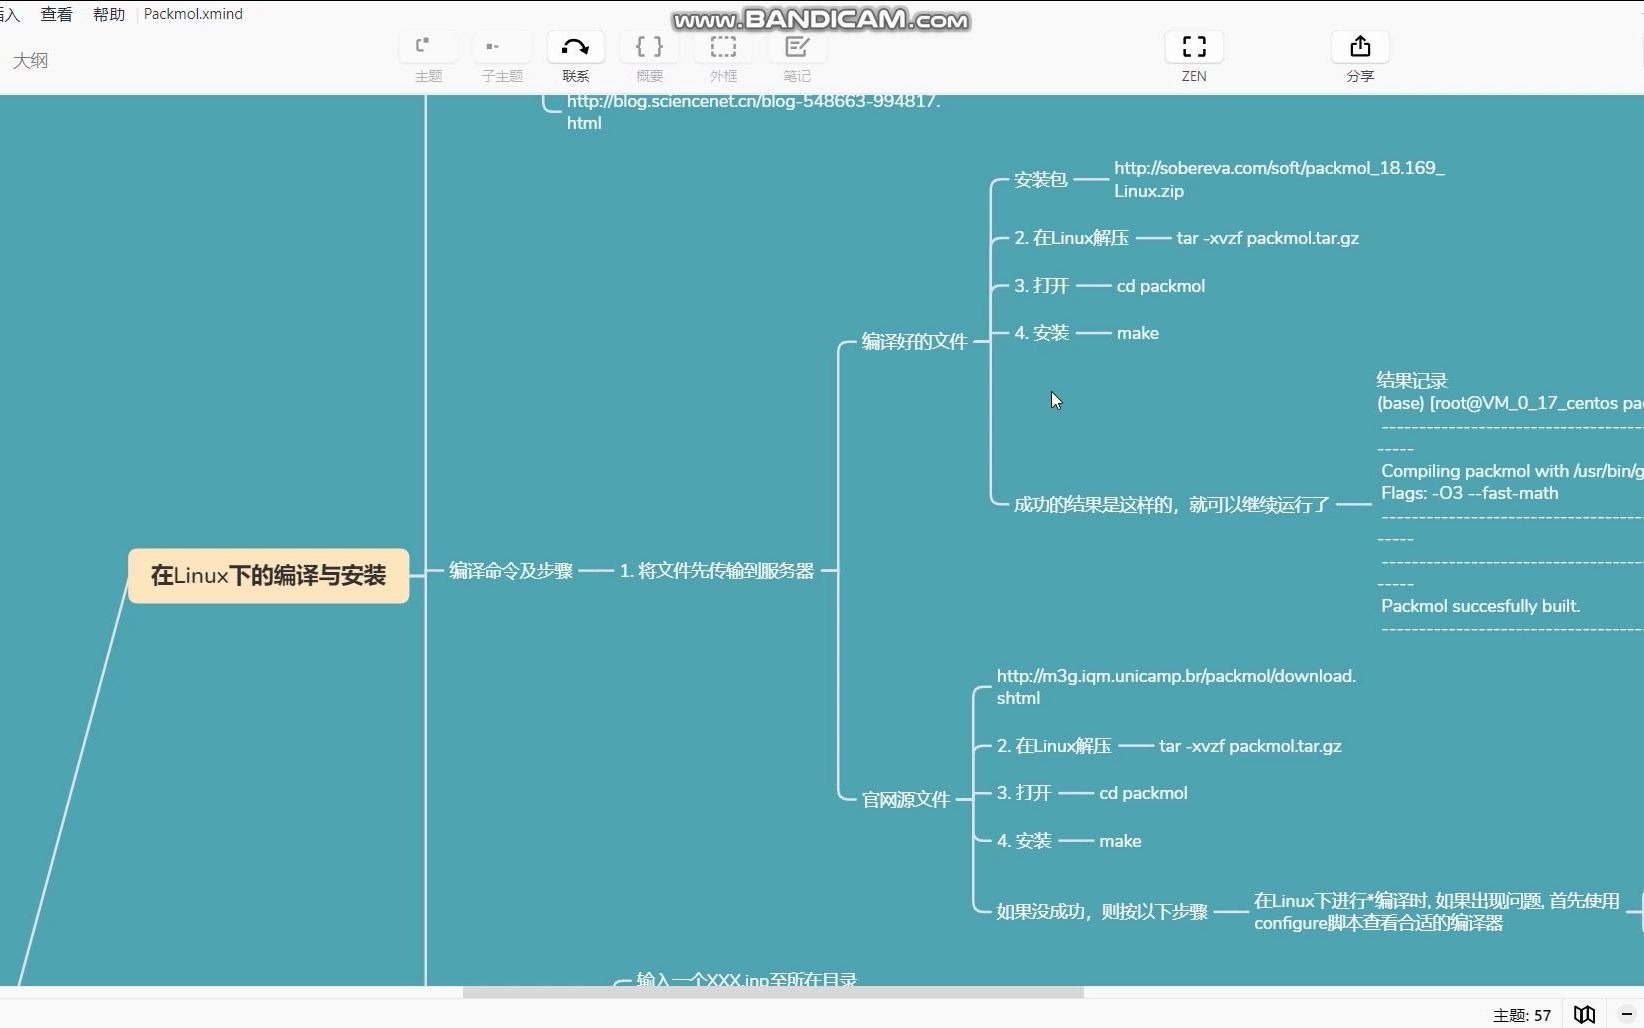This screenshot has height=1028, width=1644.
Task: Select the 成功的结果是这样的 topic
Action: (1172, 504)
